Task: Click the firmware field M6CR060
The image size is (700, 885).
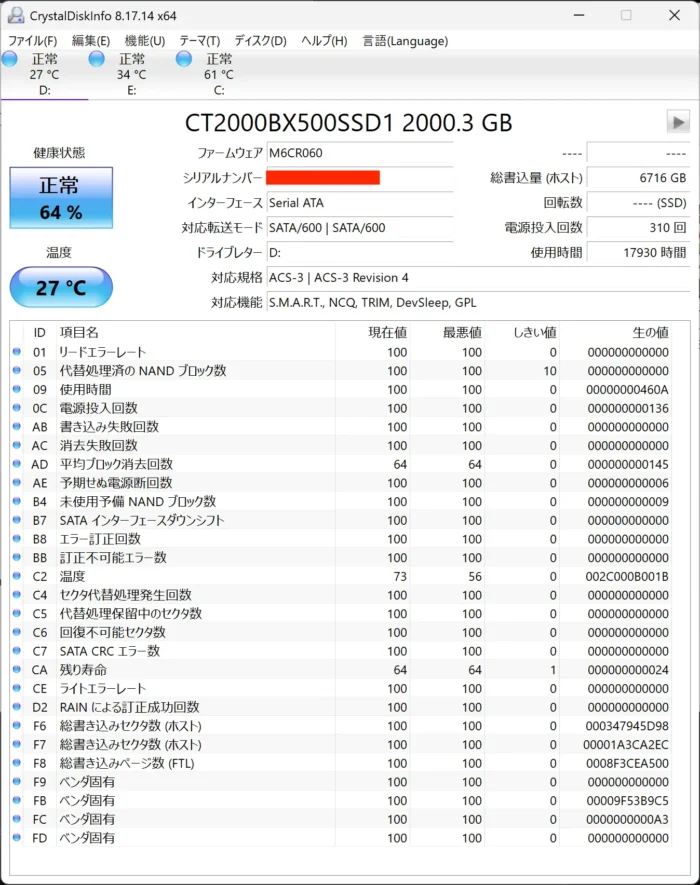Action: coord(359,153)
